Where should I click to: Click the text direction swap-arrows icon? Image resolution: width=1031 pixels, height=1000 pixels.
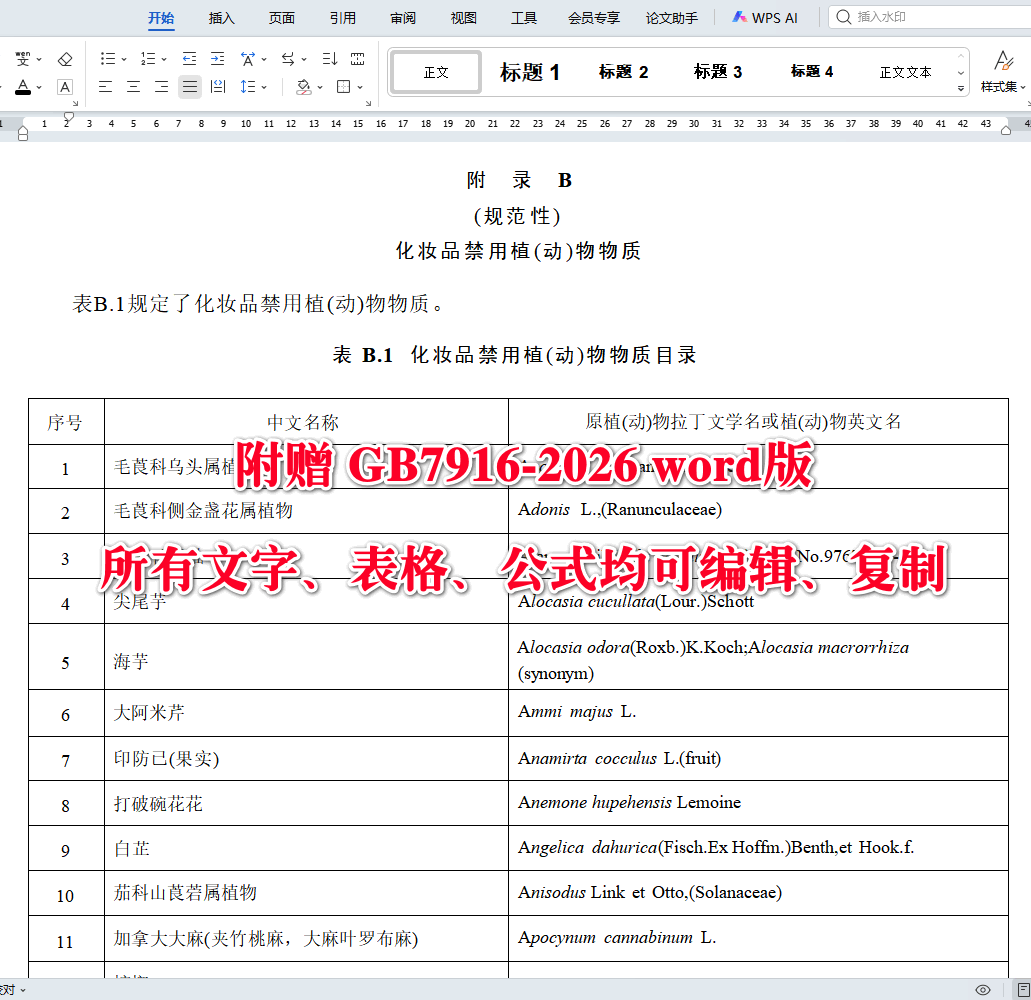[x=288, y=59]
